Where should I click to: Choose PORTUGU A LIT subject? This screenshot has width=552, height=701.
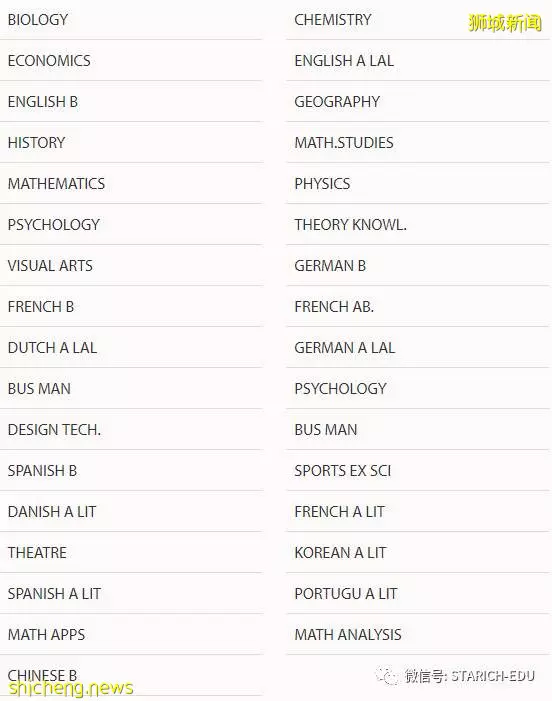tap(417, 593)
